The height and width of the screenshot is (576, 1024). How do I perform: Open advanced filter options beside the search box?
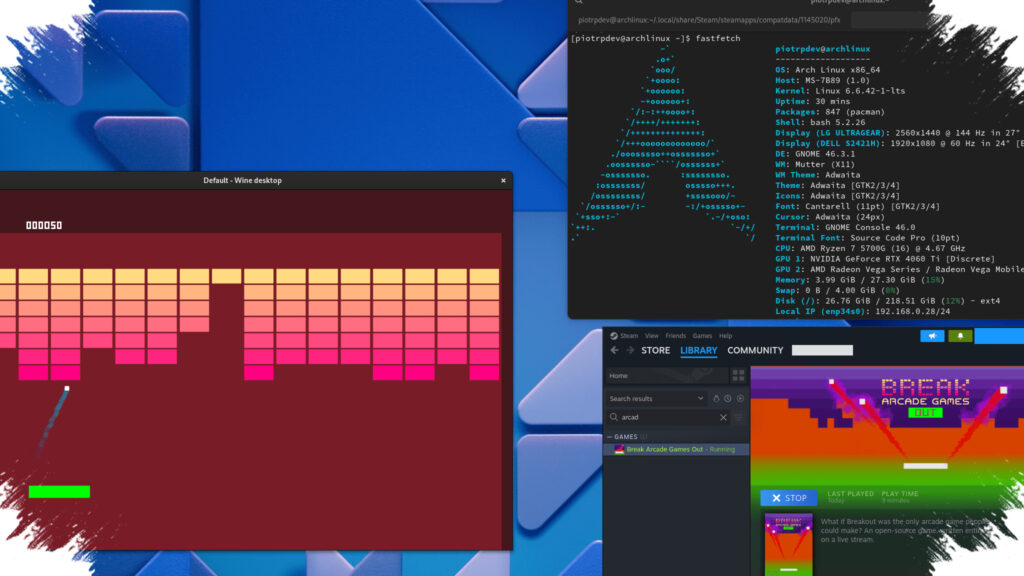click(739, 417)
